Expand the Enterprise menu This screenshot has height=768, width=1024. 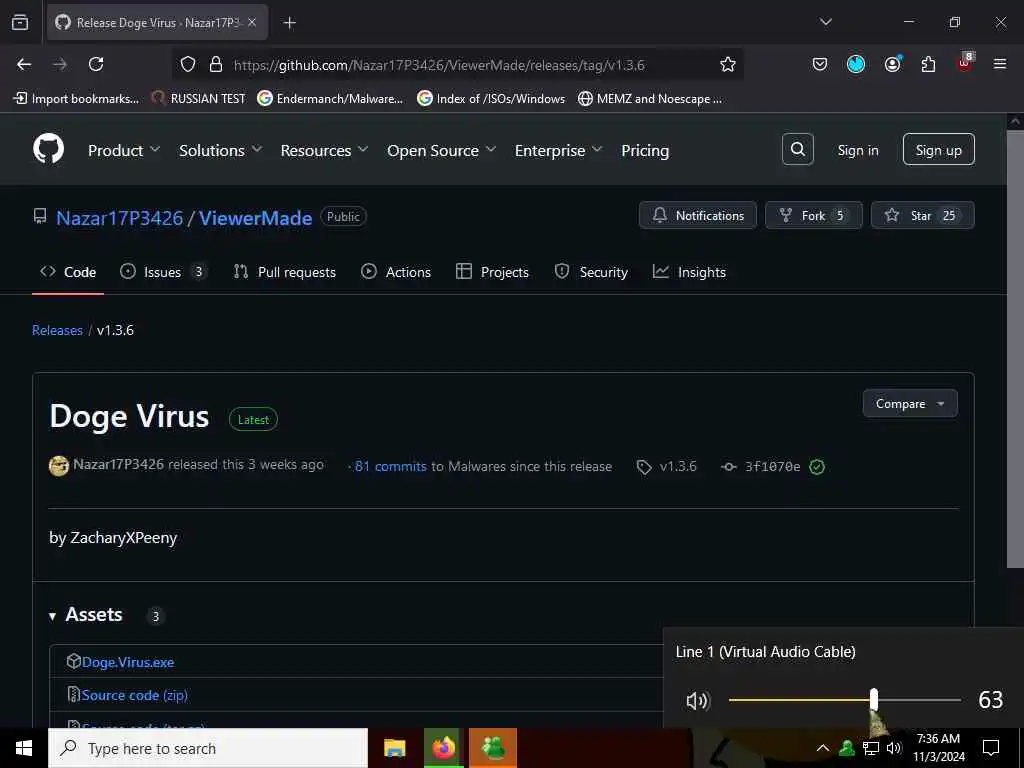click(558, 150)
